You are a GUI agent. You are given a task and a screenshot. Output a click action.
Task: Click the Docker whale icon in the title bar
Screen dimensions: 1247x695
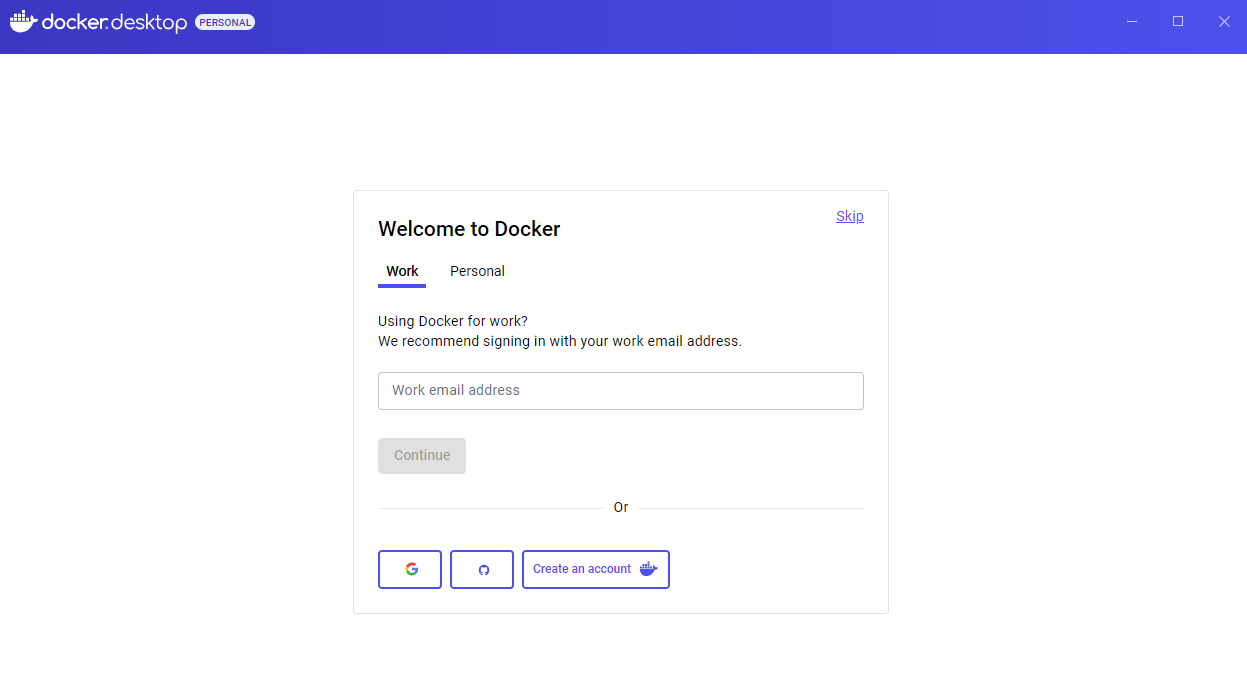point(22,21)
